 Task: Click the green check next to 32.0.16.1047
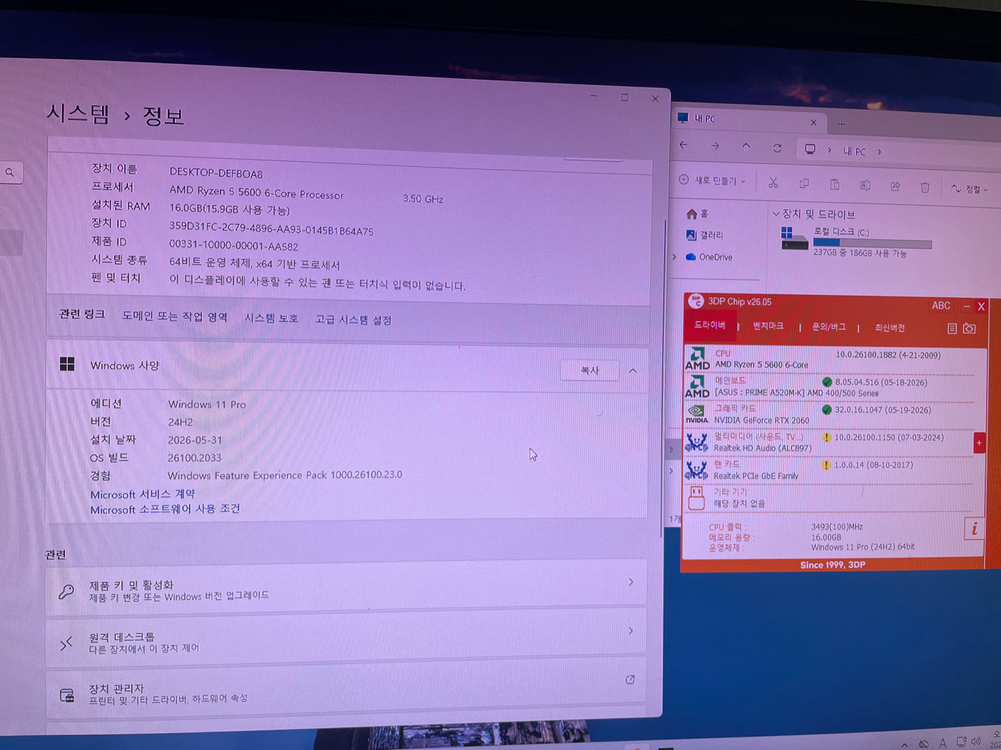tap(827, 410)
